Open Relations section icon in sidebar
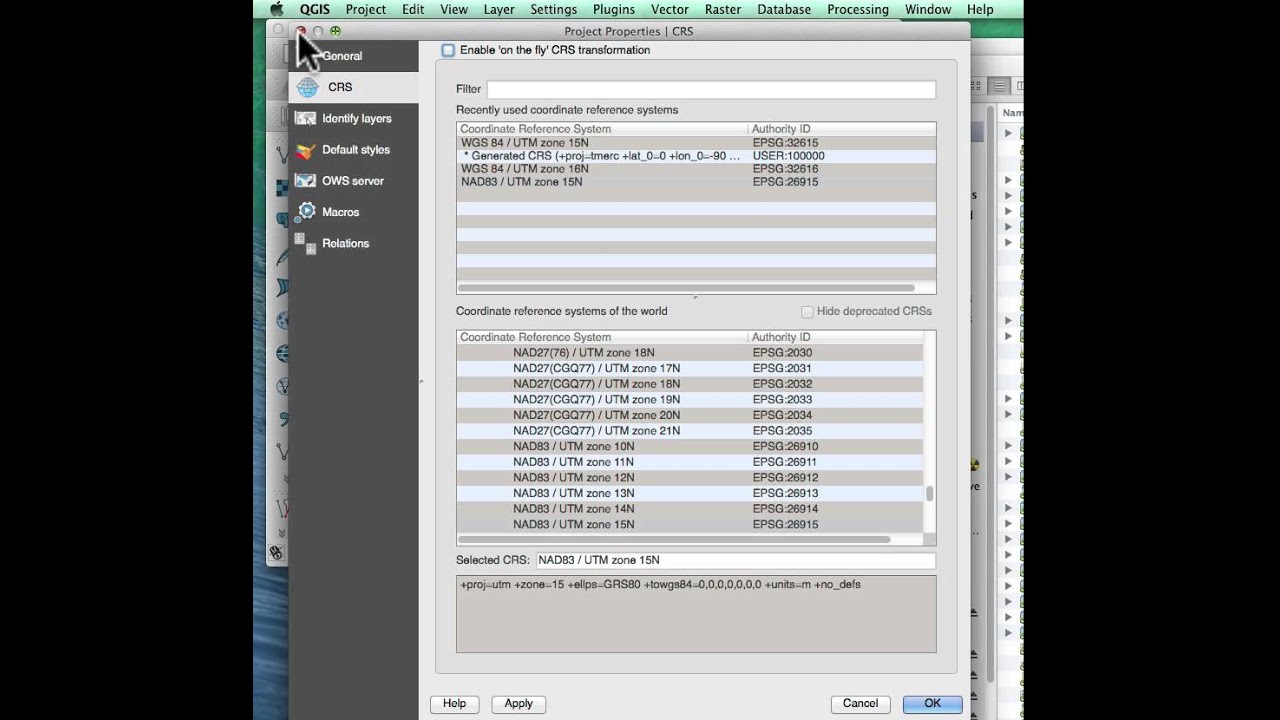The height and width of the screenshot is (720, 1280). click(x=306, y=243)
